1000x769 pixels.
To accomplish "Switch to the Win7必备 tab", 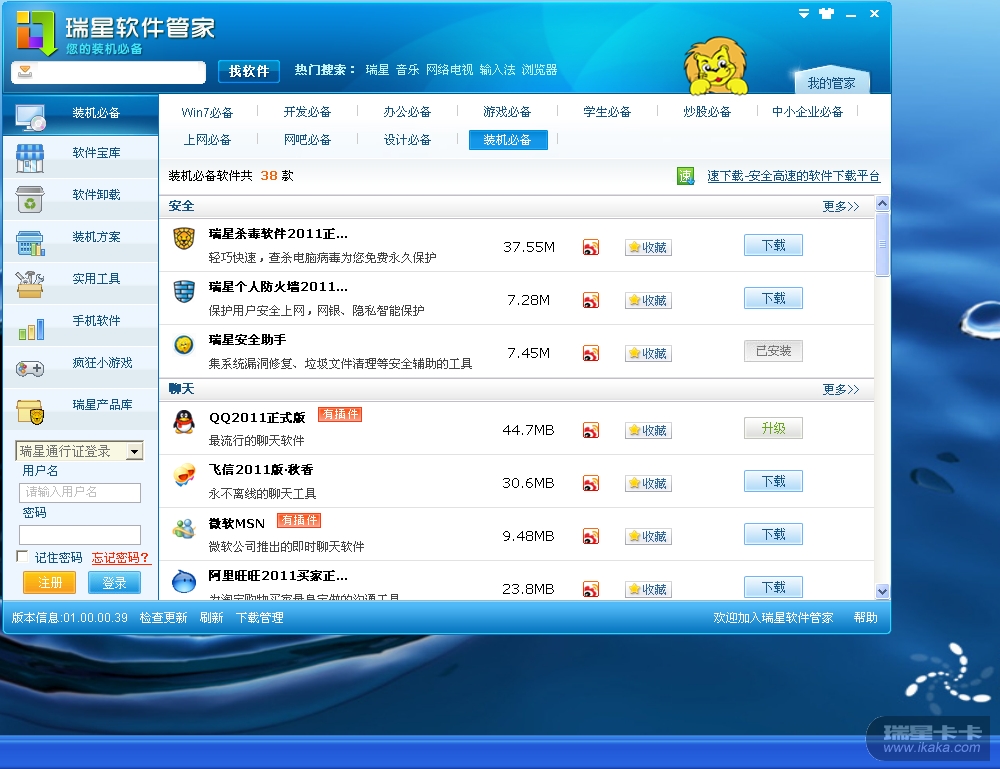I will point(207,113).
